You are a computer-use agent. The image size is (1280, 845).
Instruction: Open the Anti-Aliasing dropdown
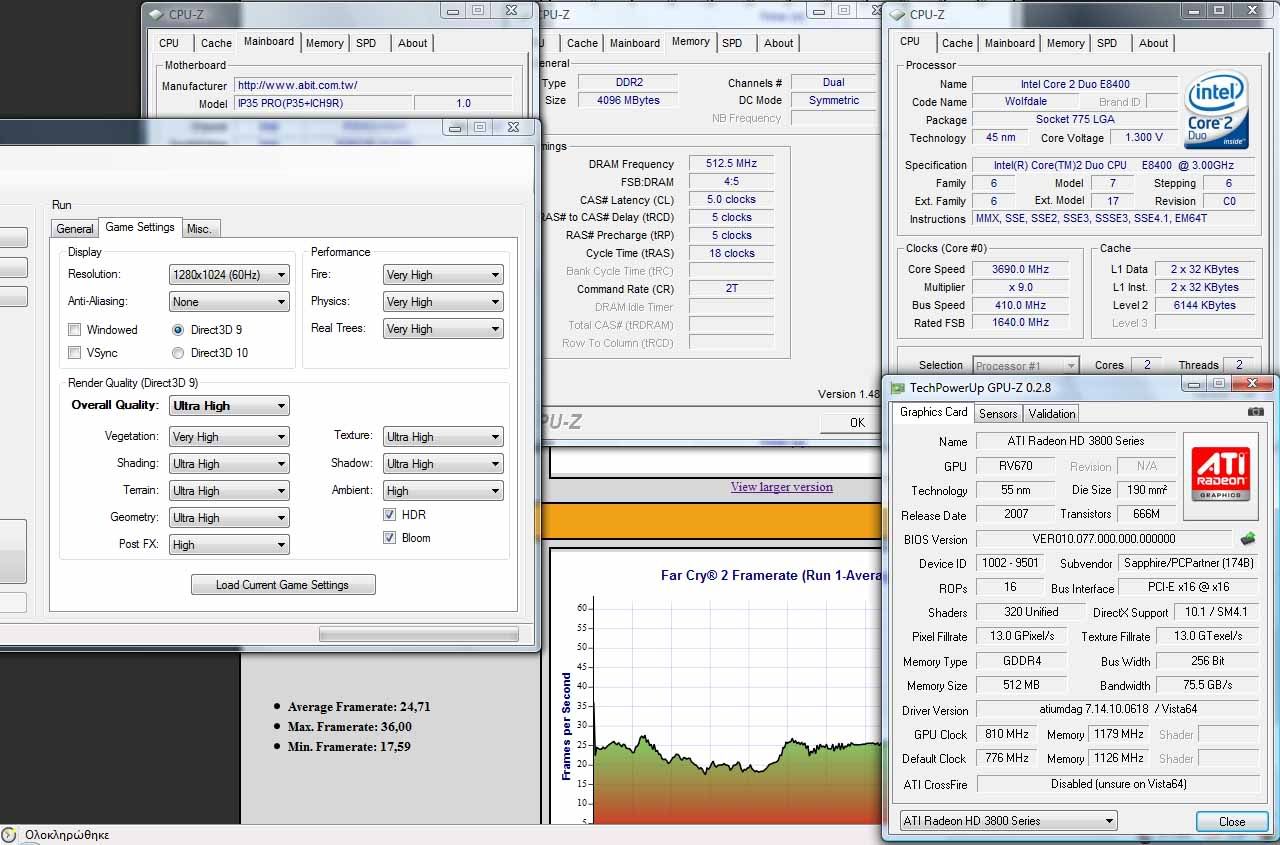tap(229, 302)
